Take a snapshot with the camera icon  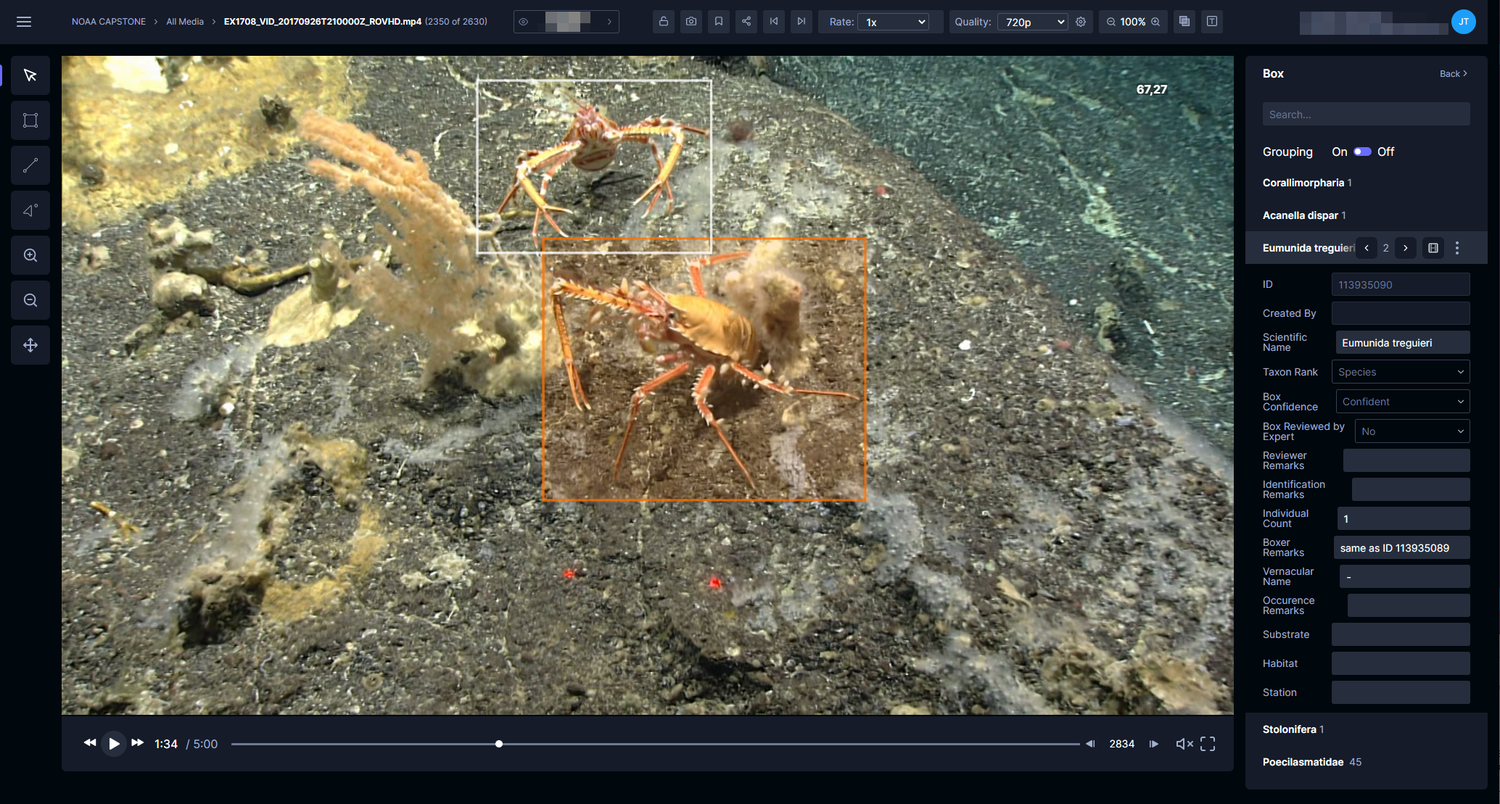pyautogui.click(x=691, y=21)
